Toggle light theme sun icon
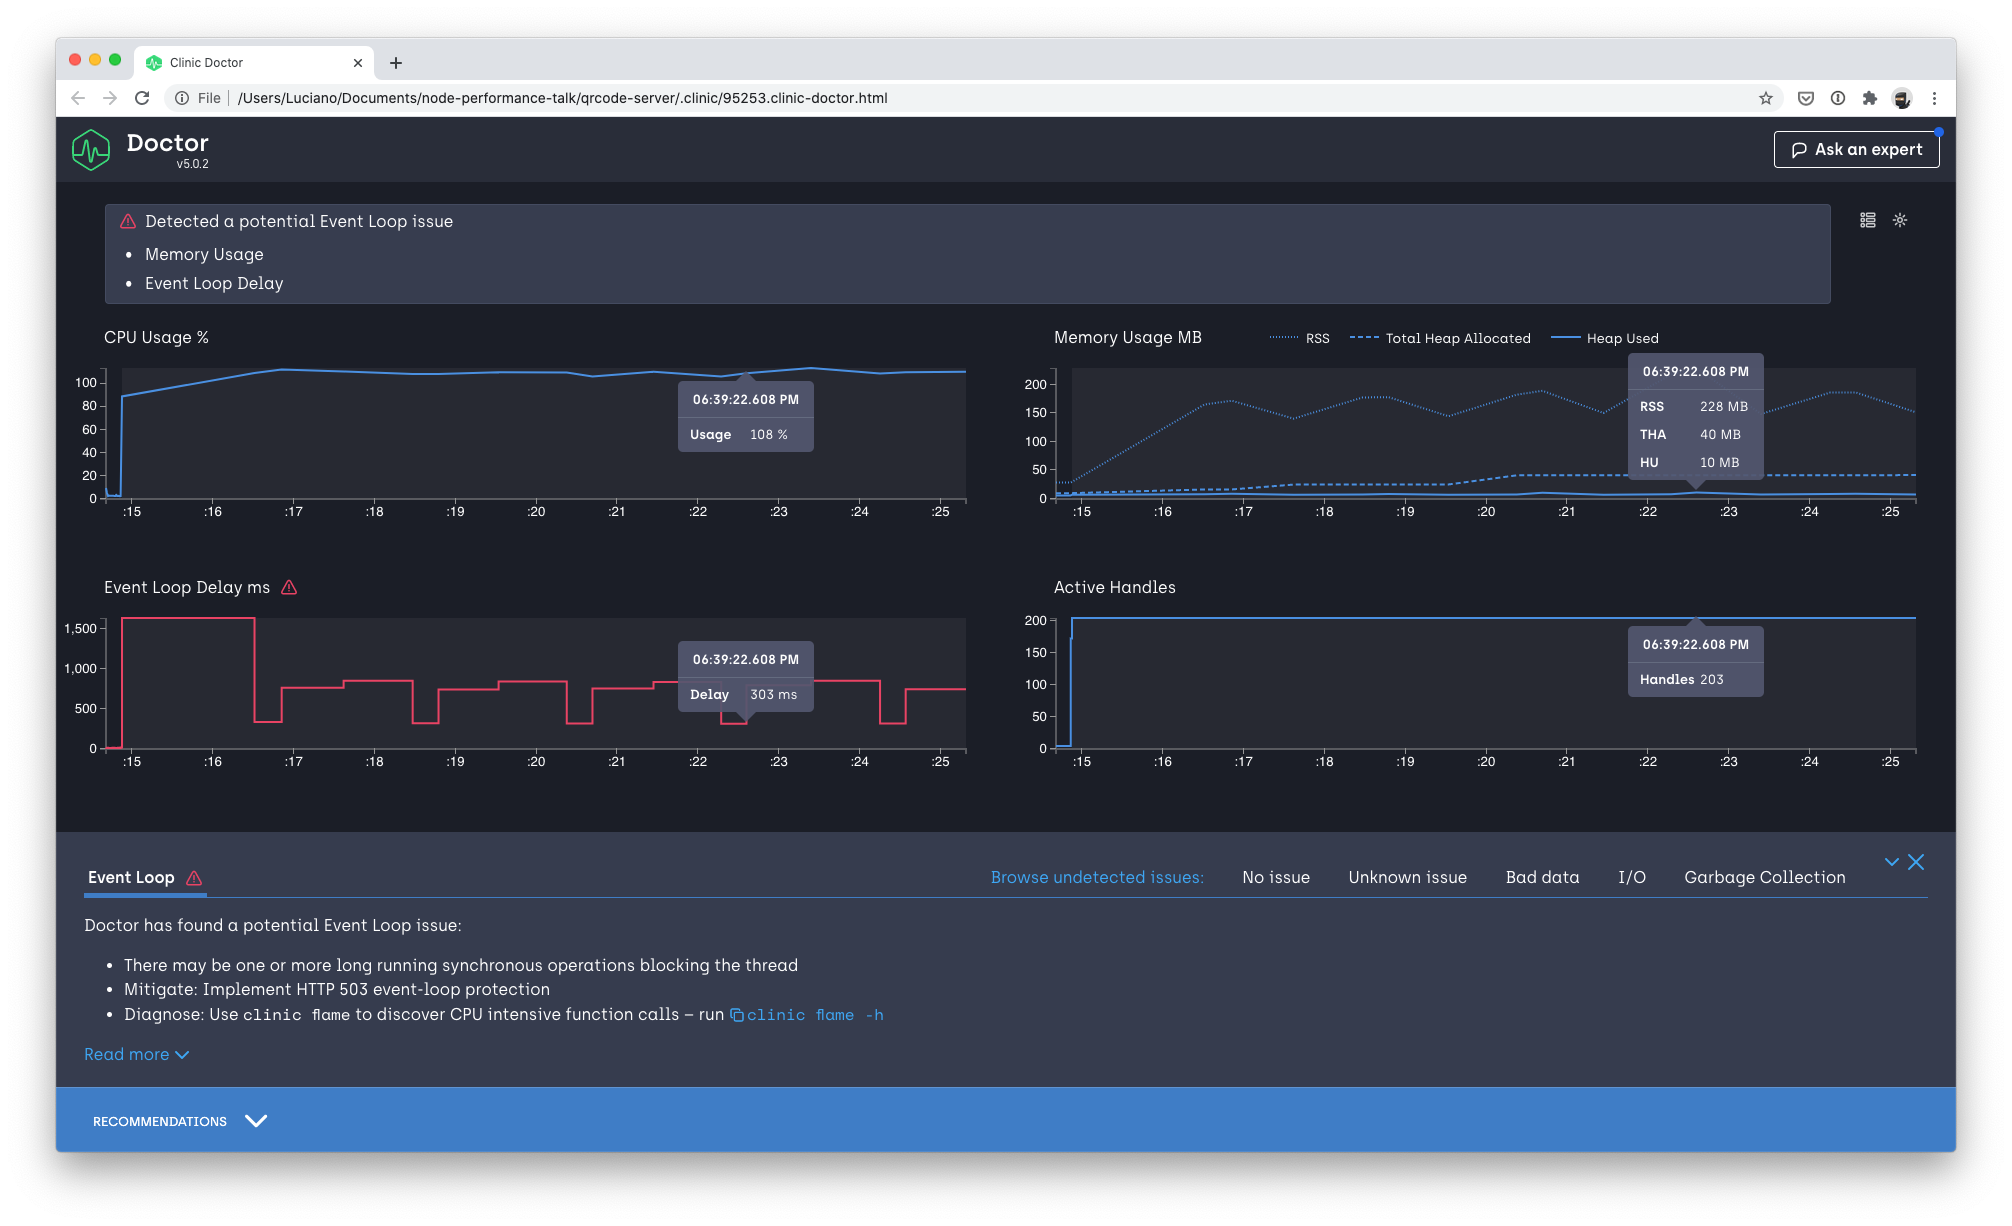Screen dimensions: 2012x1226 [1900, 220]
